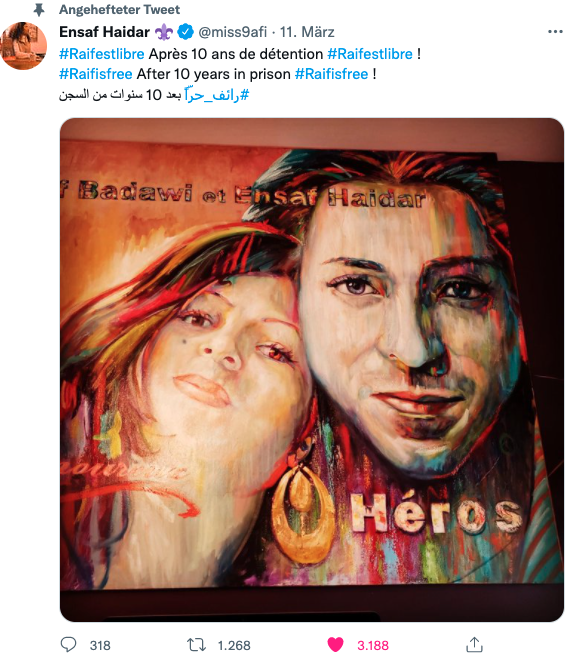Image resolution: width=571 pixels, height=662 pixels.
Task: Open the #Raifisfree hashtag after 'in prison'
Action: pos(332,74)
